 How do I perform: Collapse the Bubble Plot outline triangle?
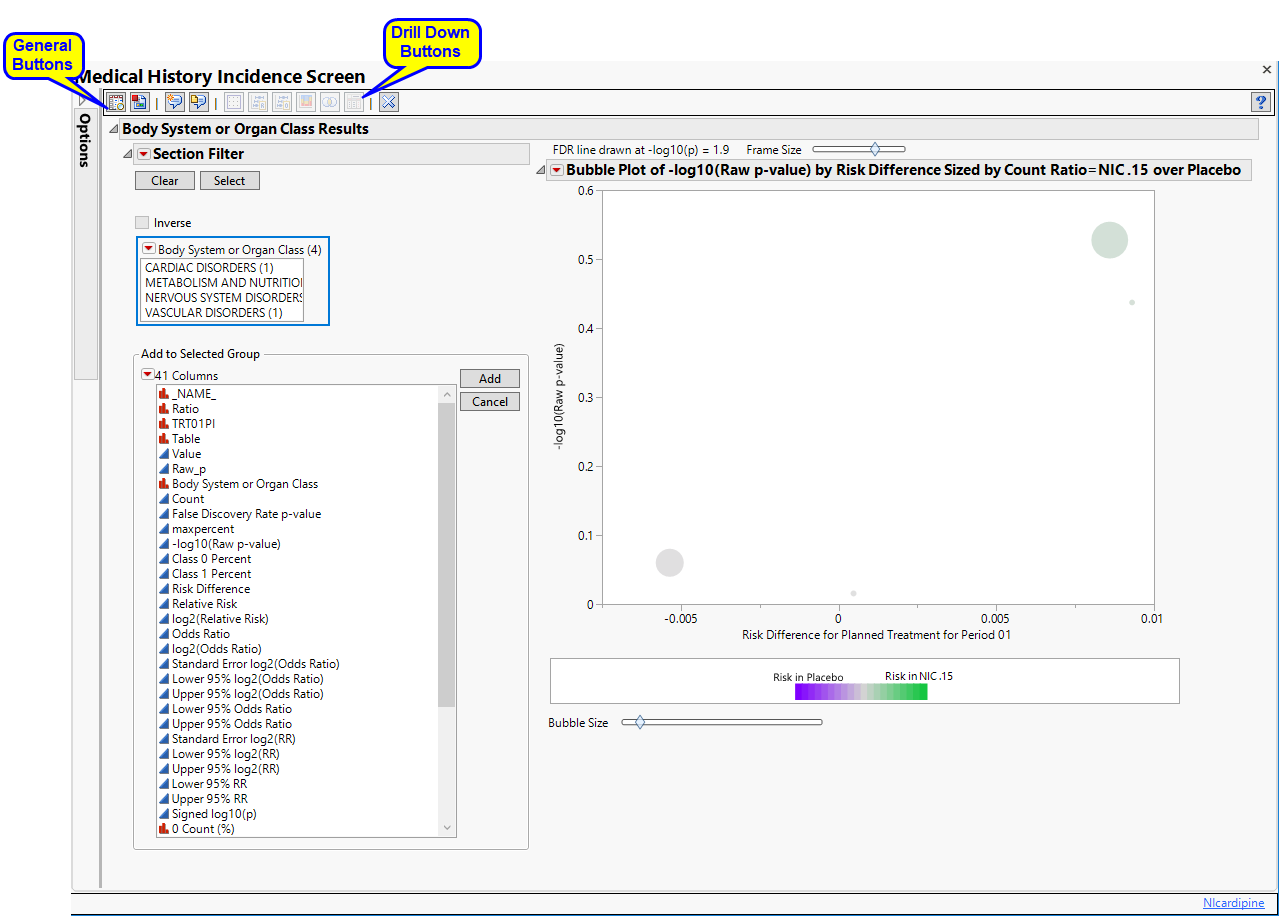coord(541,170)
